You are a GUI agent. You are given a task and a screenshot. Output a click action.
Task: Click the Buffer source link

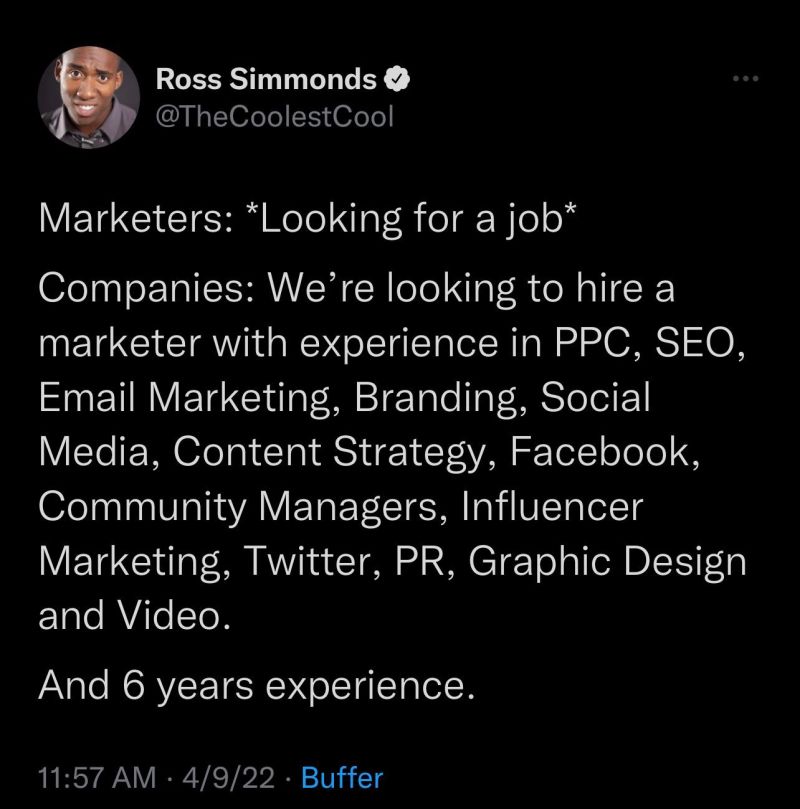(342, 777)
